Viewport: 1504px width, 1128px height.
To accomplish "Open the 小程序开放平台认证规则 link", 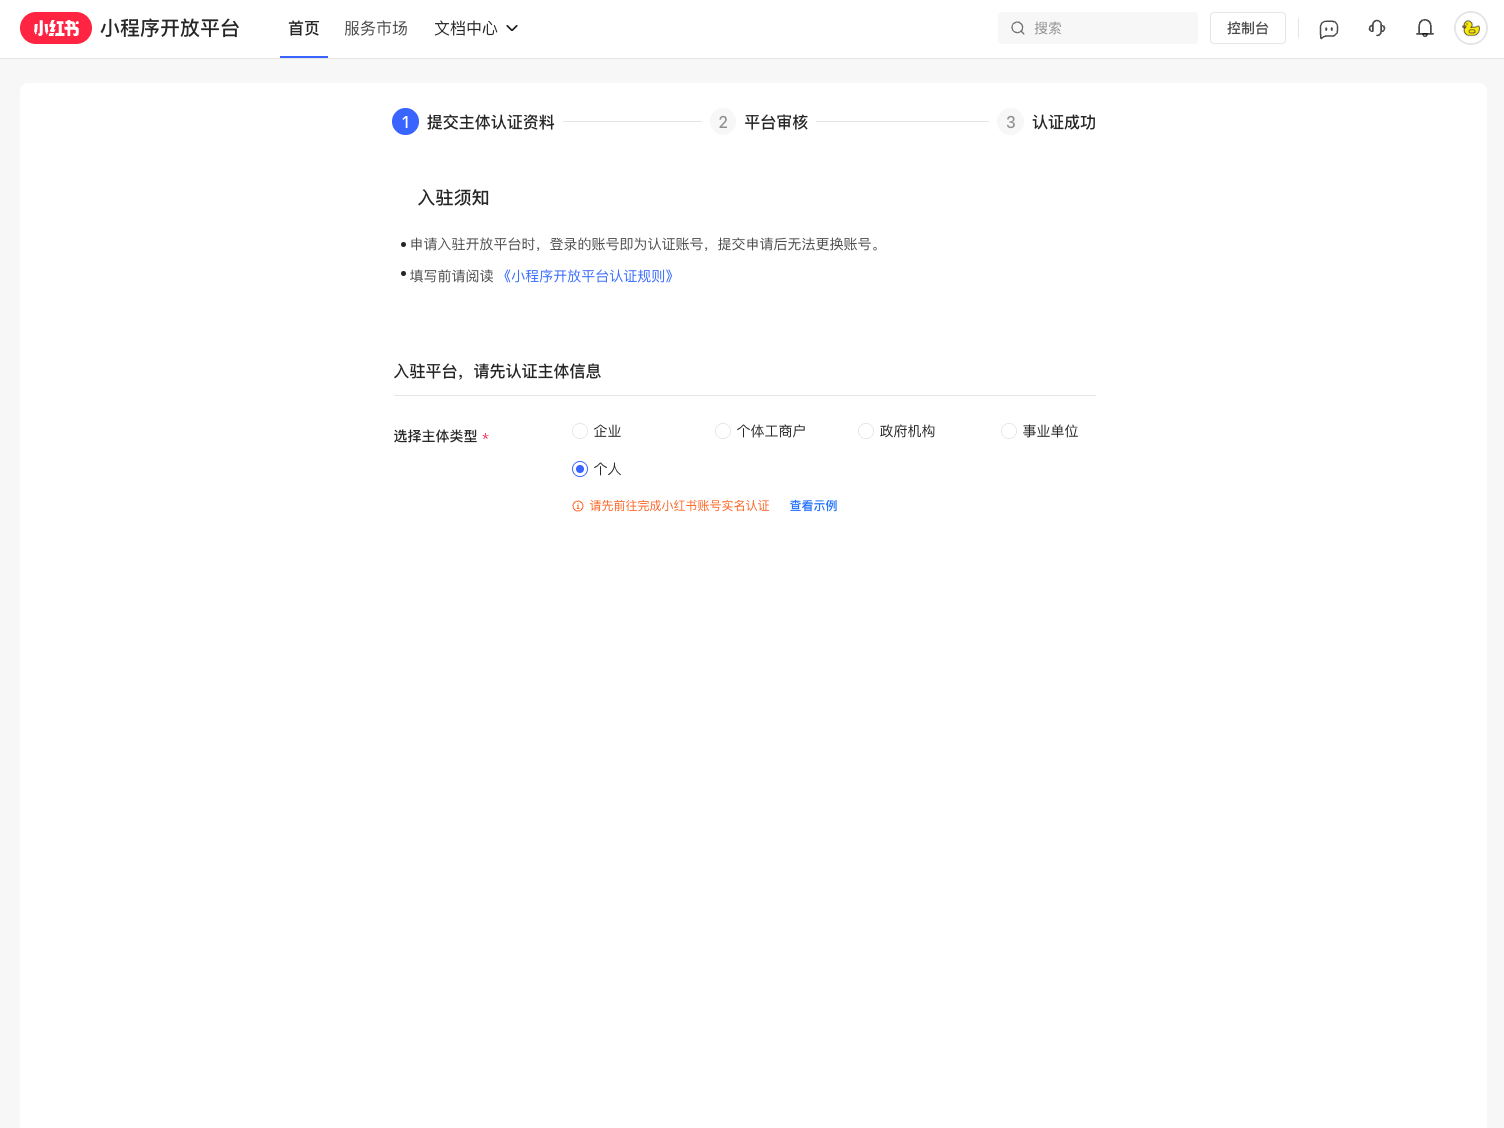I will pyautogui.click(x=588, y=276).
